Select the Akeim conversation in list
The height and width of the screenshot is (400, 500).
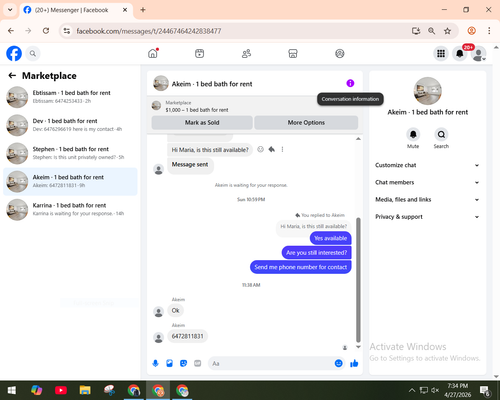click(x=70, y=181)
